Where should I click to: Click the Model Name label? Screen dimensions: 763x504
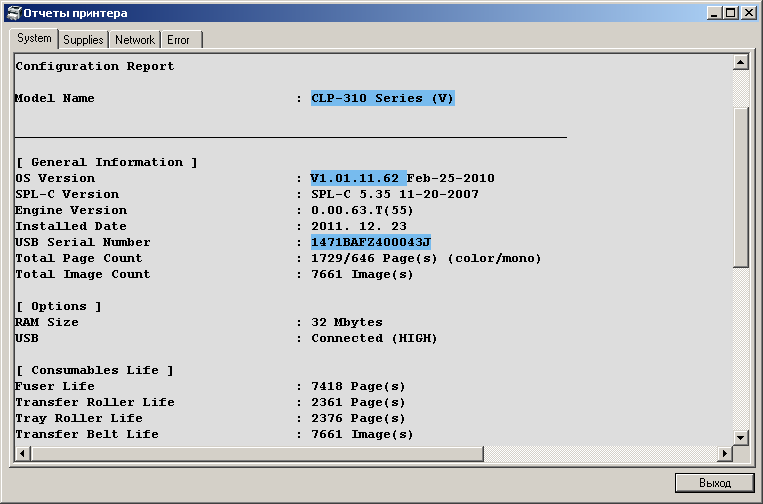(x=54, y=98)
